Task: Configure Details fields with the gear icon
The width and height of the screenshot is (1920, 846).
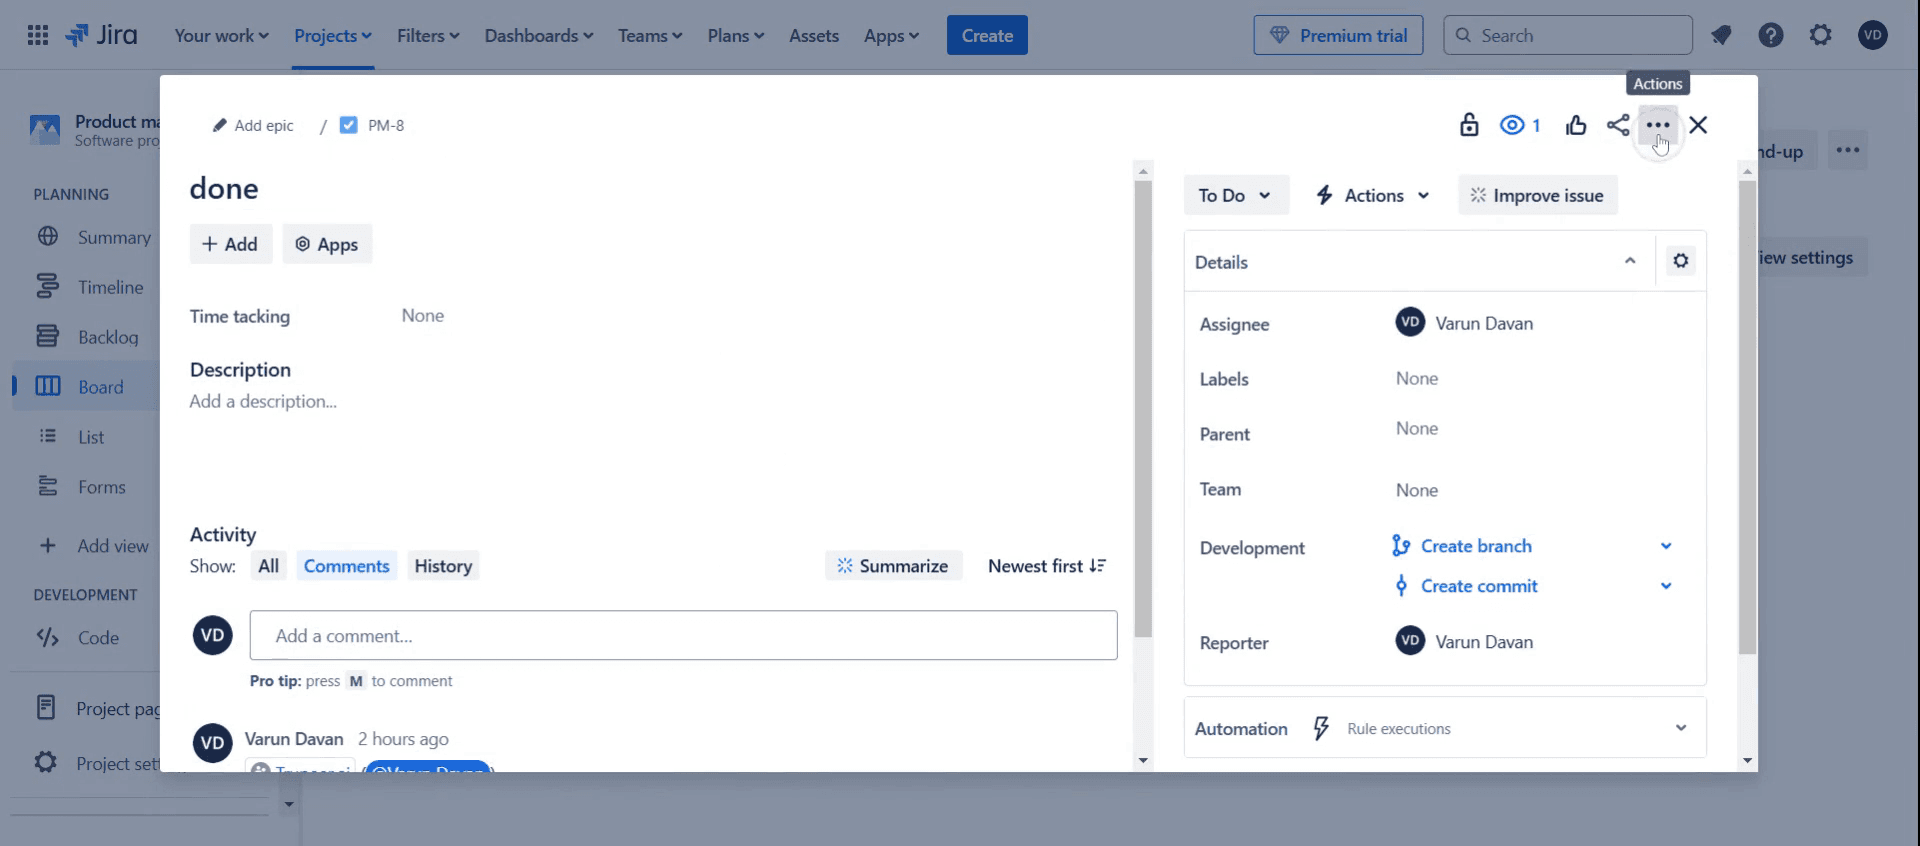Action: [x=1681, y=261]
